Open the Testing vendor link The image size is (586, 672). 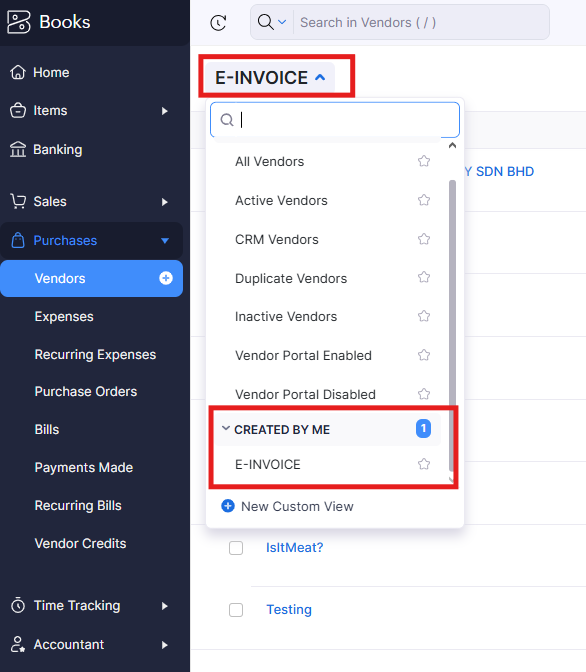click(x=289, y=609)
